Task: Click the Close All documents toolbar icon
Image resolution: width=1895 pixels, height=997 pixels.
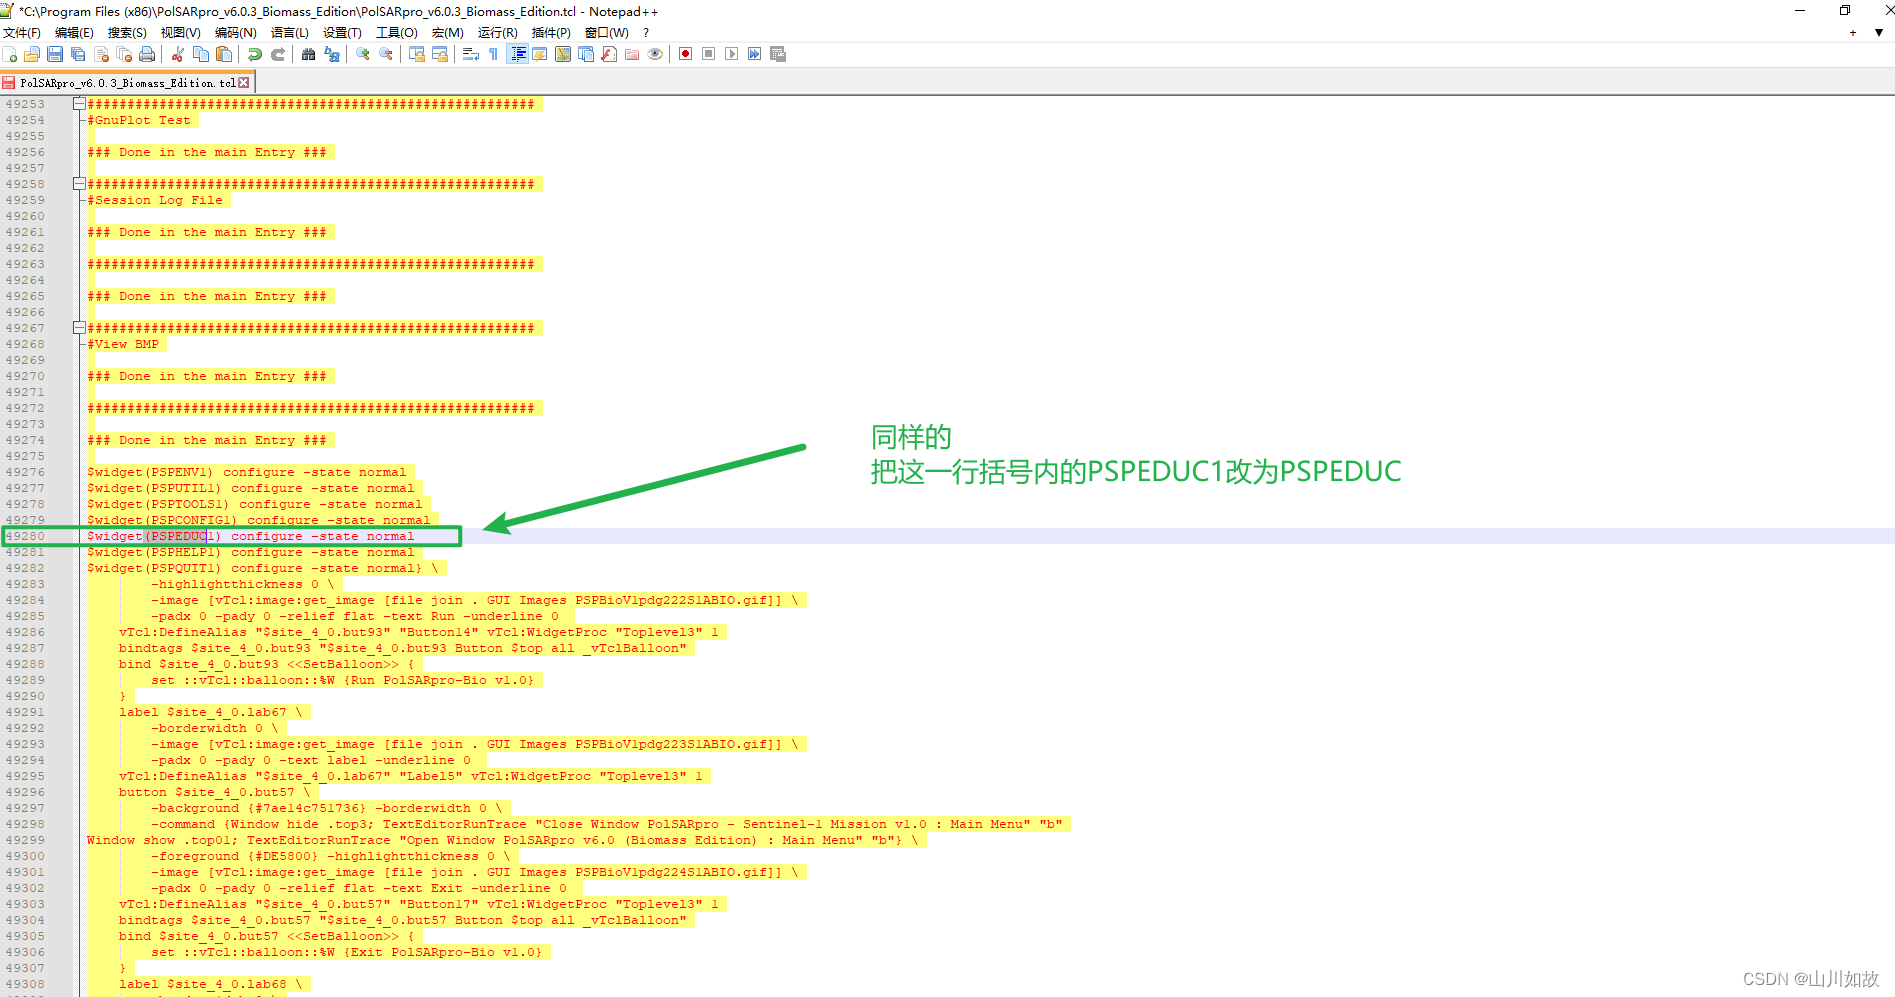Action: click(124, 54)
